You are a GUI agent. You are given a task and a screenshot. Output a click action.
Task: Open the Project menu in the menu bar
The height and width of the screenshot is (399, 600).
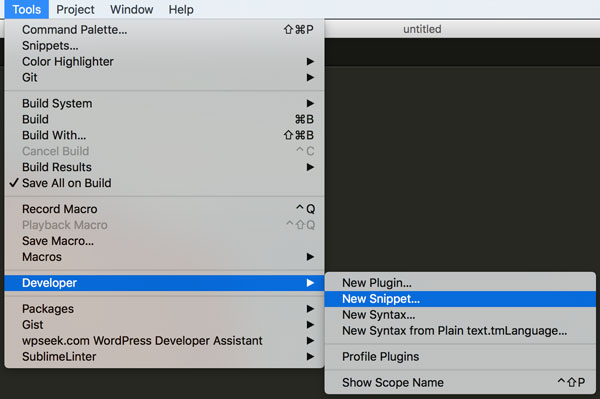point(75,9)
